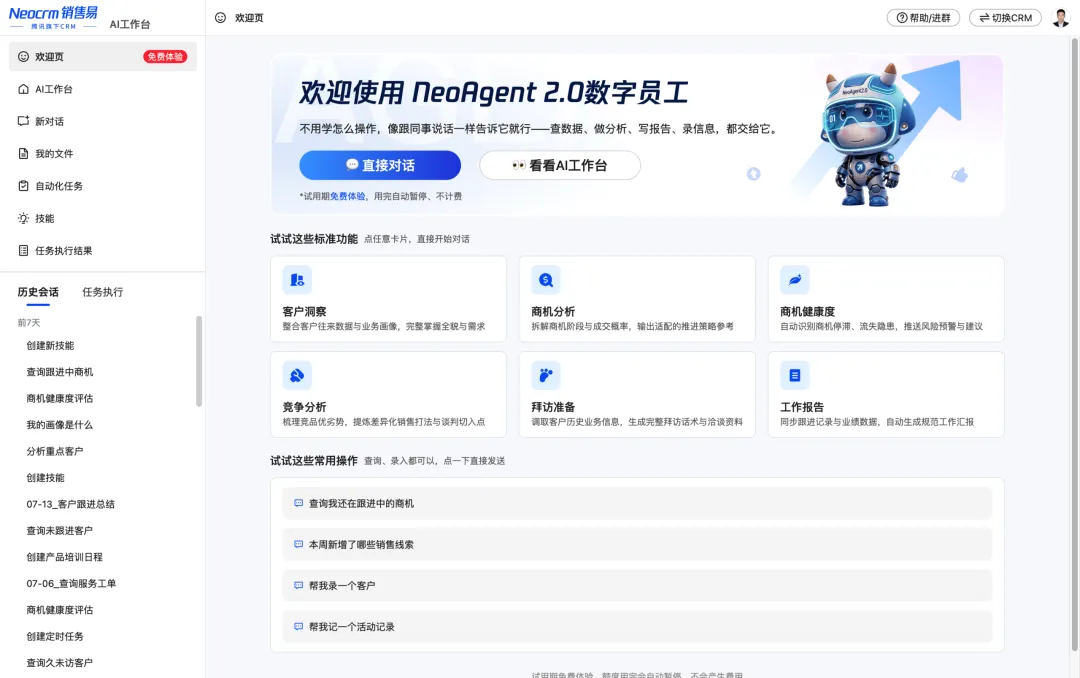This screenshot has height=678, width=1080.
Task: Open 任务执行结果 in the sidebar
Action: [x=103, y=250]
